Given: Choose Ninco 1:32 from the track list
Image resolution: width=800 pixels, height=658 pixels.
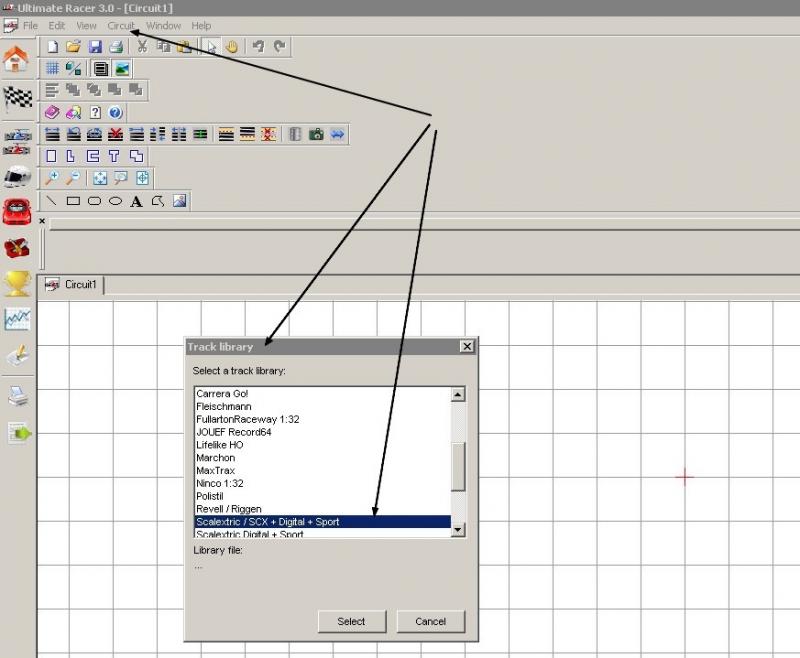Looking at the screenshot, I should click(x=221, y=483).
